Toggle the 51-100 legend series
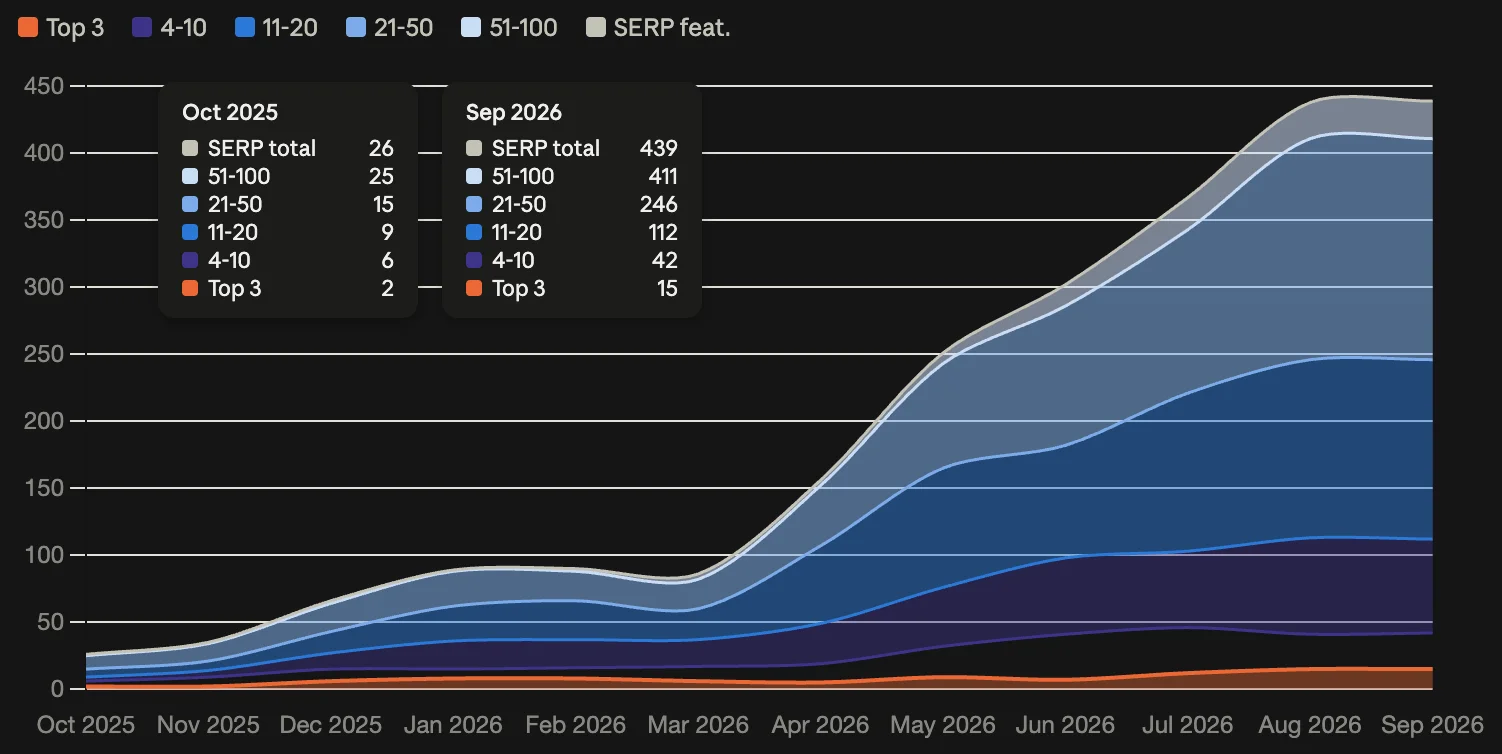The image size is (1502, 754). (509, 28)
